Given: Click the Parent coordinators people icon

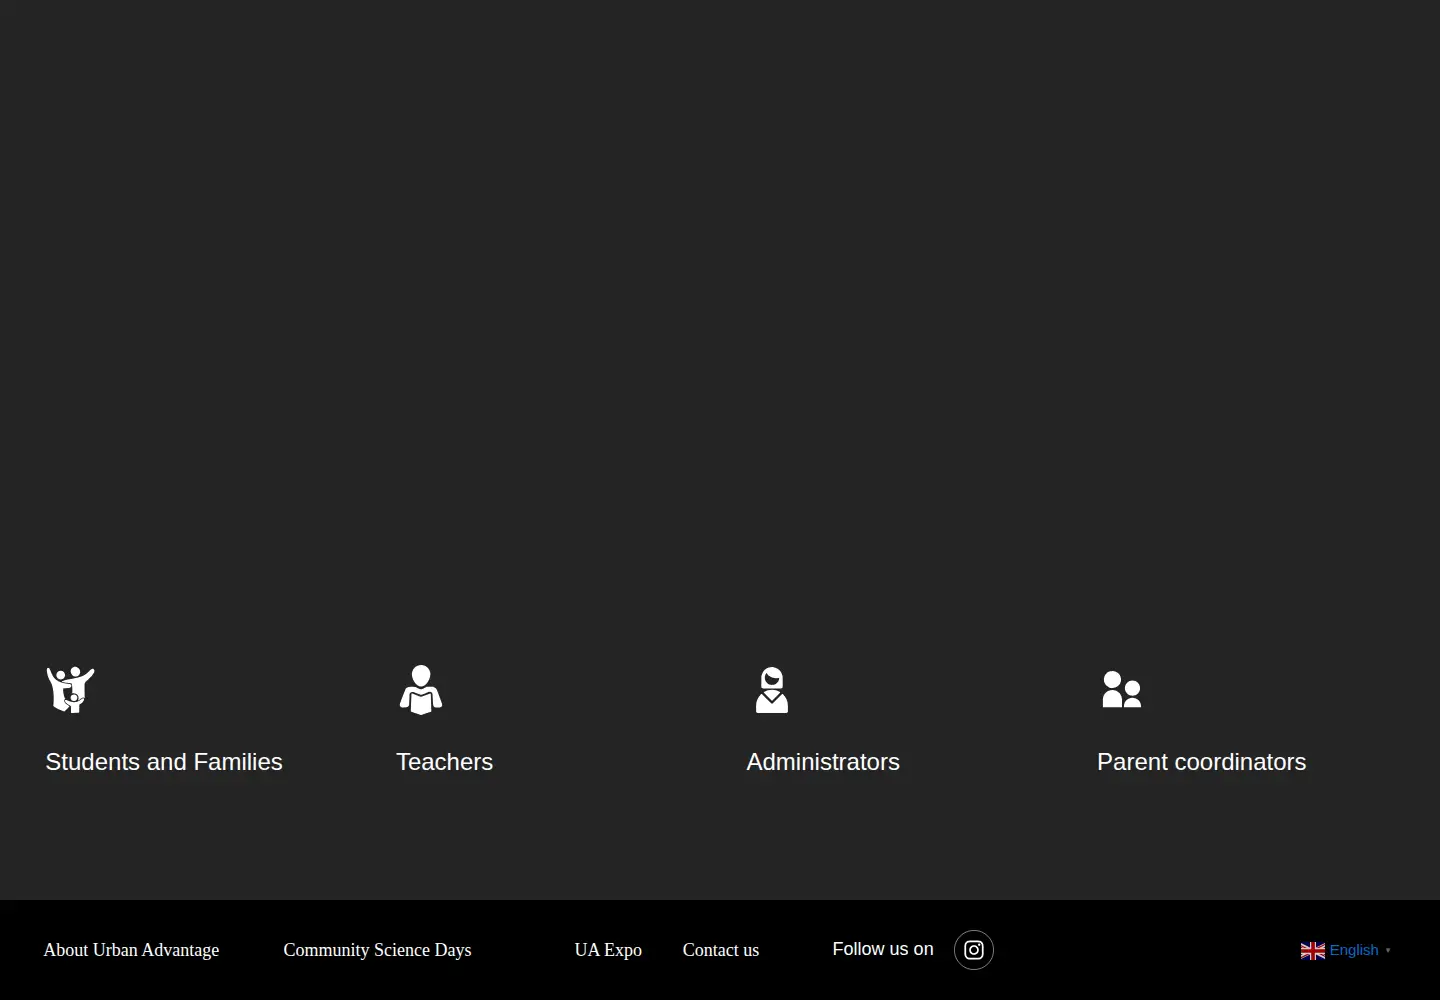Looking at the screenshot, I should [x=1122, y=690].
